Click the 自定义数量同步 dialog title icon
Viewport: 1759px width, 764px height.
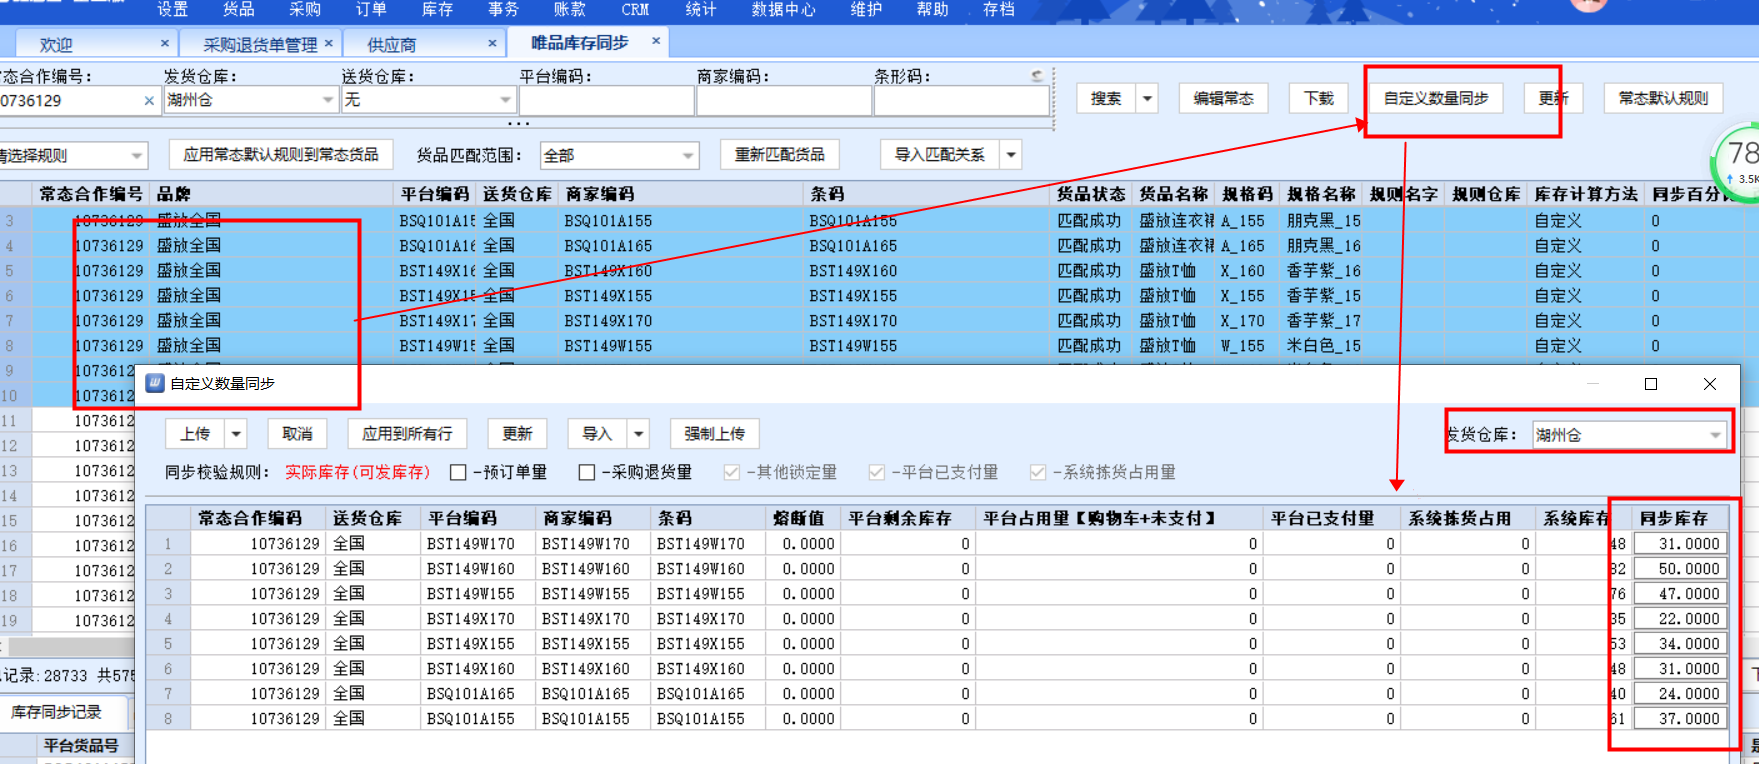[x=156, y=384]
